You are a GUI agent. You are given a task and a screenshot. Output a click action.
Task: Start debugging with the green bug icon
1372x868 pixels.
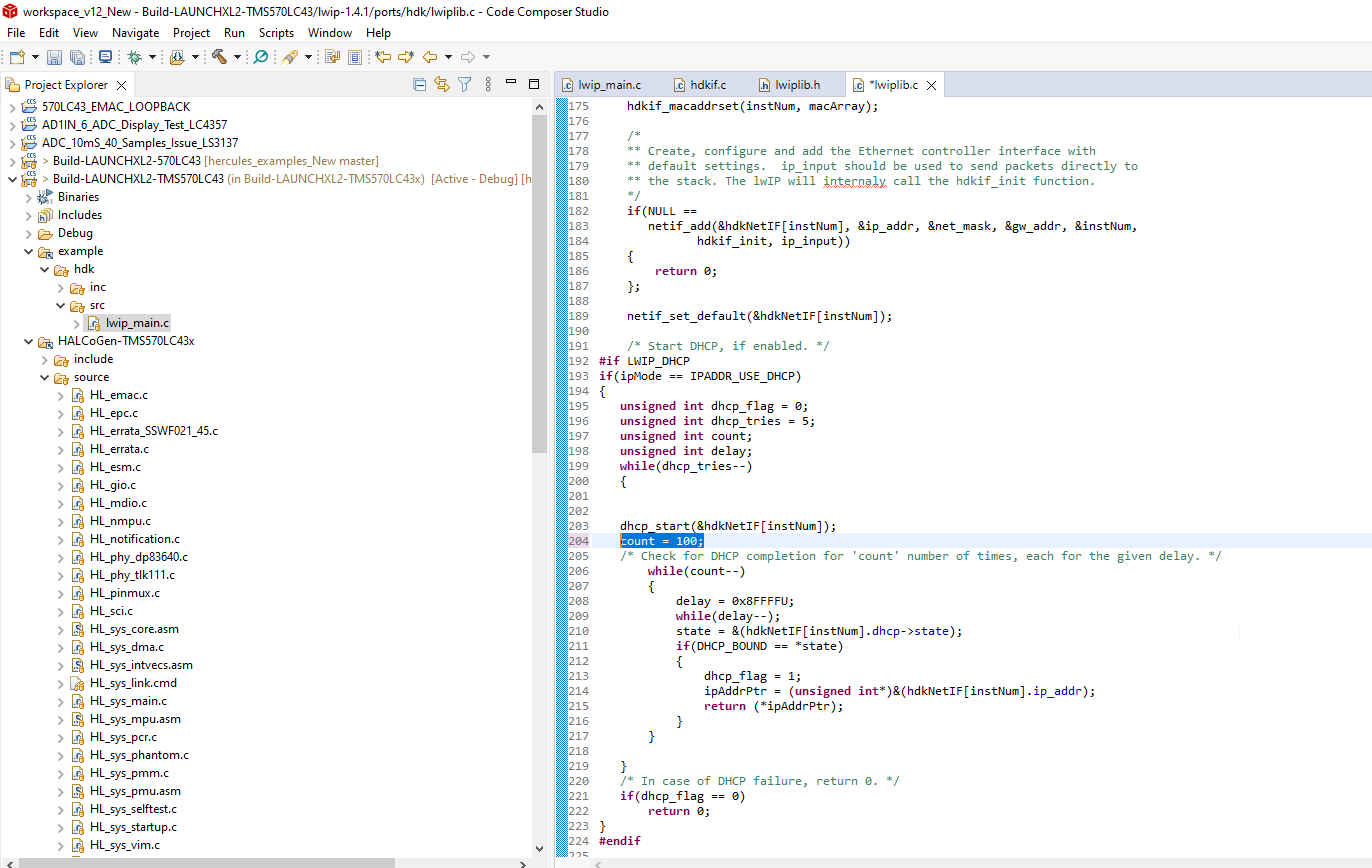pos(134,57)
